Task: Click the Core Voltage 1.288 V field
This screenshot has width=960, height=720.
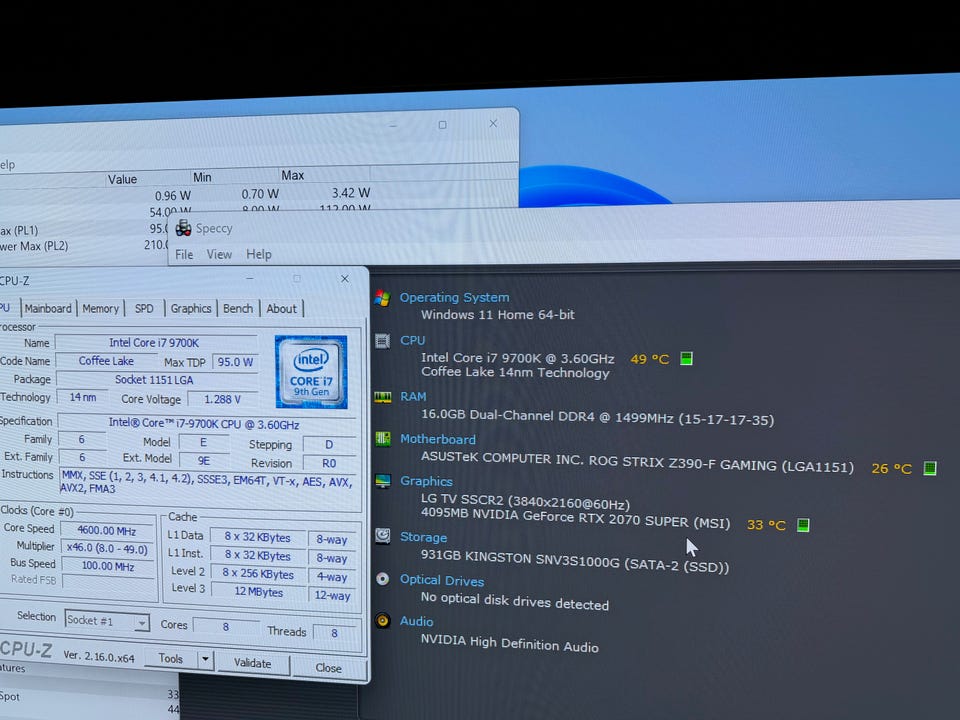Action: click(x=223, y=399)
